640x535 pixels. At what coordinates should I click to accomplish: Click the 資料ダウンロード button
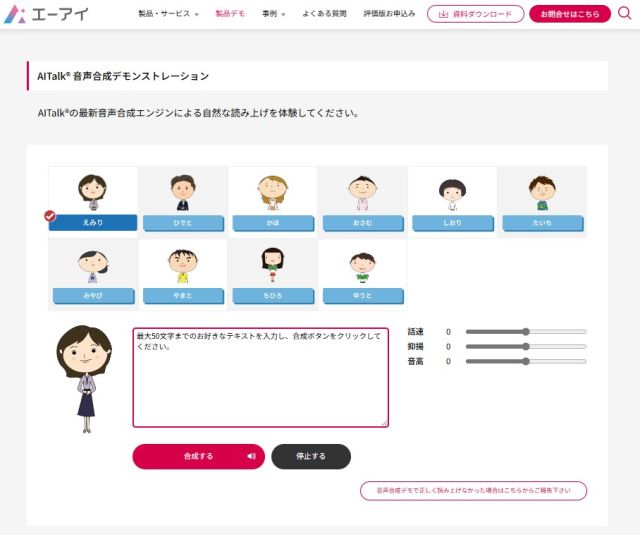476,14
